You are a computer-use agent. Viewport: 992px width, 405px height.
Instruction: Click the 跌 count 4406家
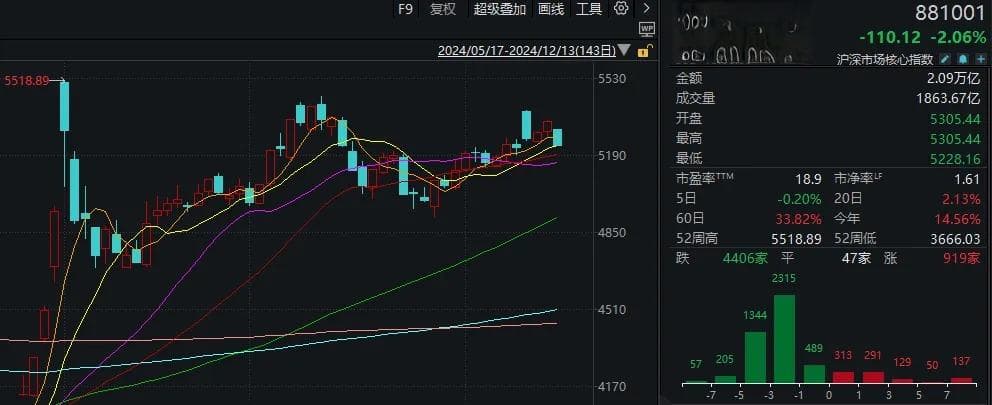click(x=745, y=258)
